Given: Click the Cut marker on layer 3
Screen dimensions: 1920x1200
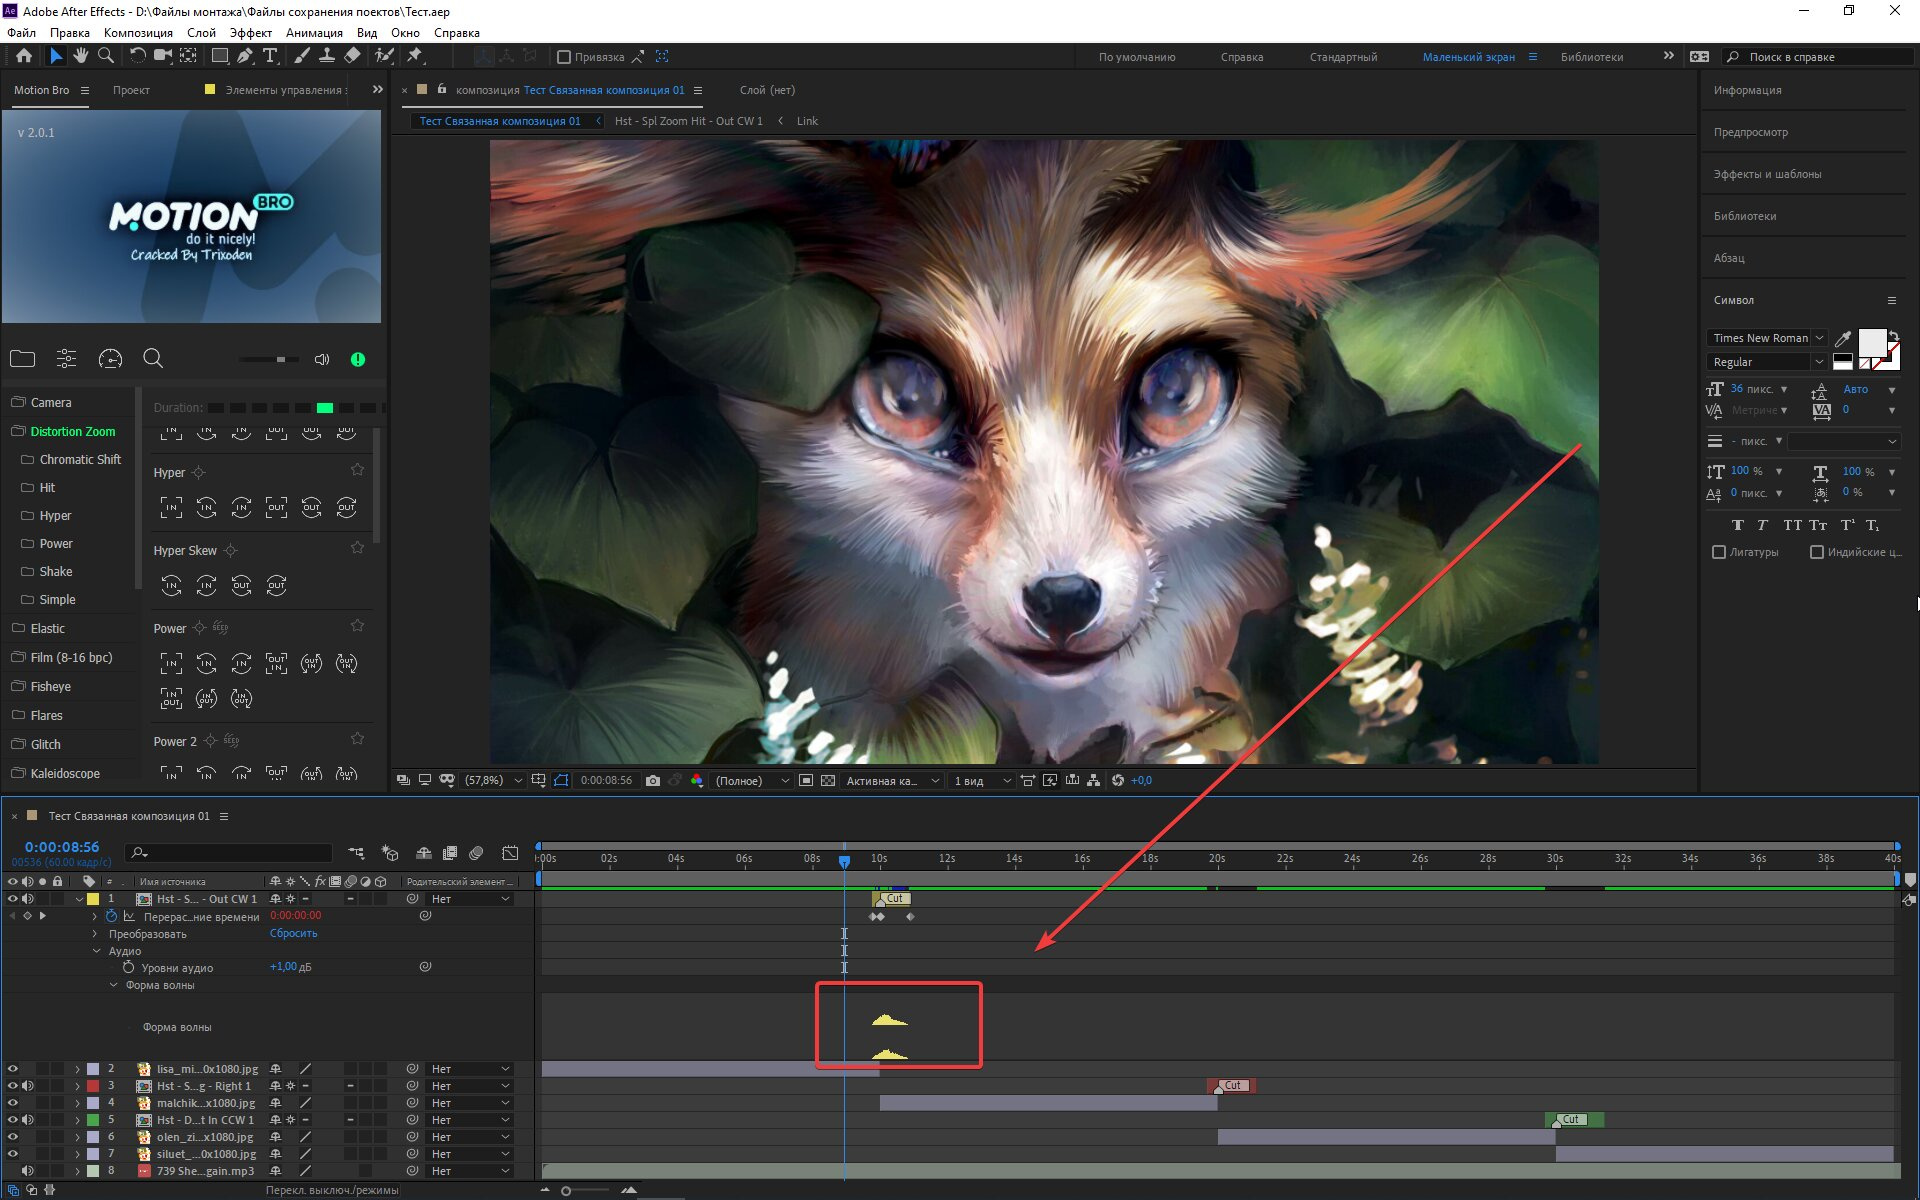Looking at the screenshot, I should tap(1232, 1085).
